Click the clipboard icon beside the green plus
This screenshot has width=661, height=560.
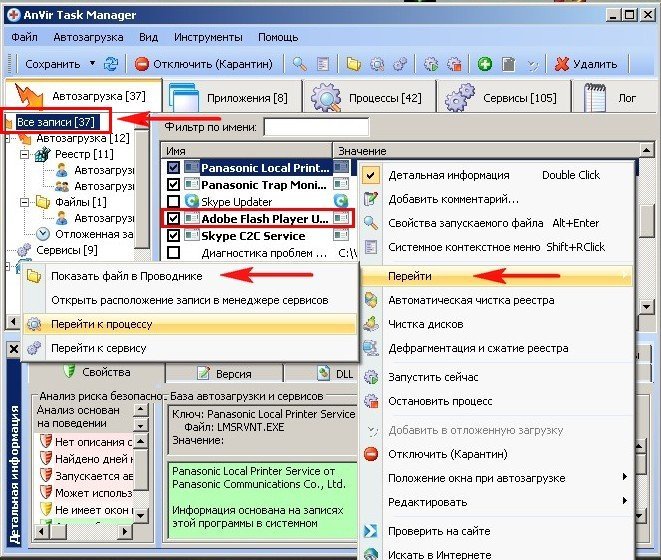pos(508,64)
